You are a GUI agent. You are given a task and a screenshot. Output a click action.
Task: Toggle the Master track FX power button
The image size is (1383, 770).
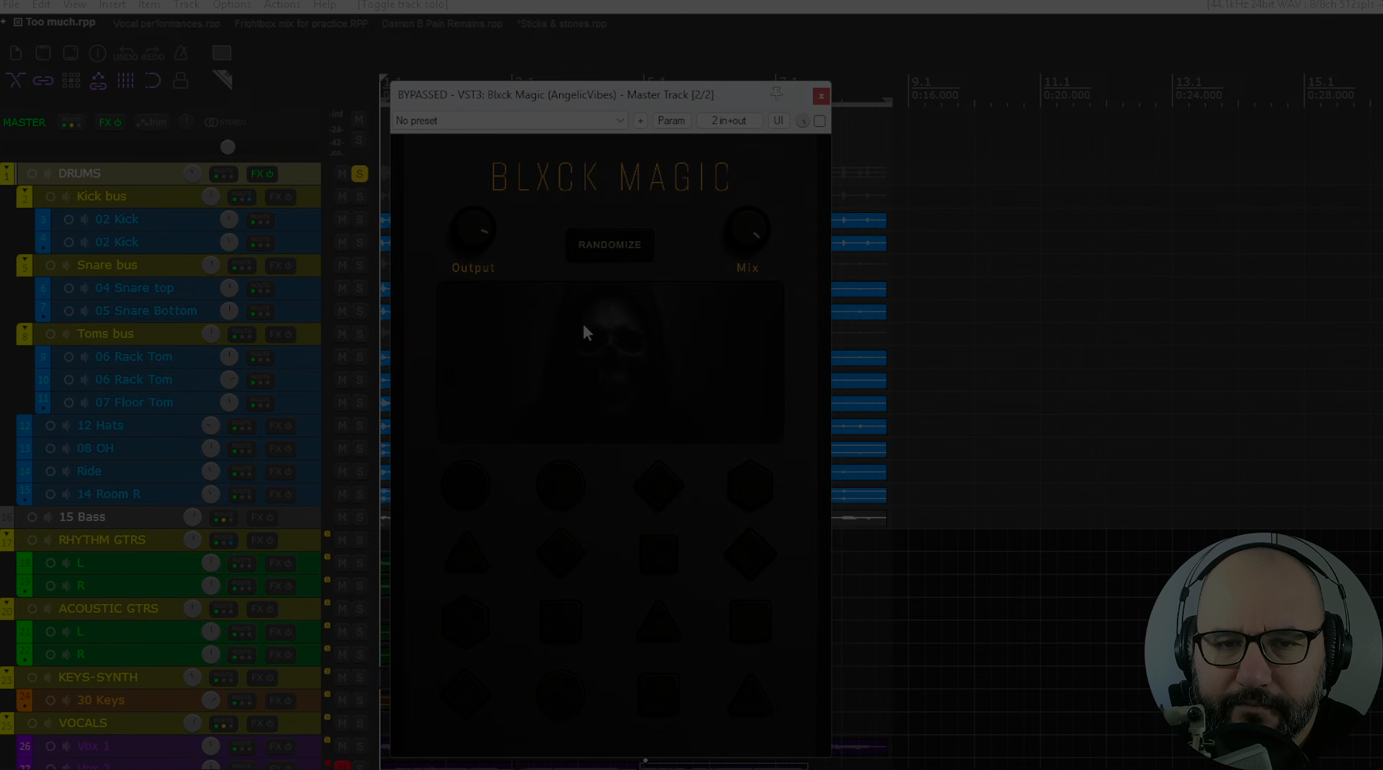pos(110,123)
